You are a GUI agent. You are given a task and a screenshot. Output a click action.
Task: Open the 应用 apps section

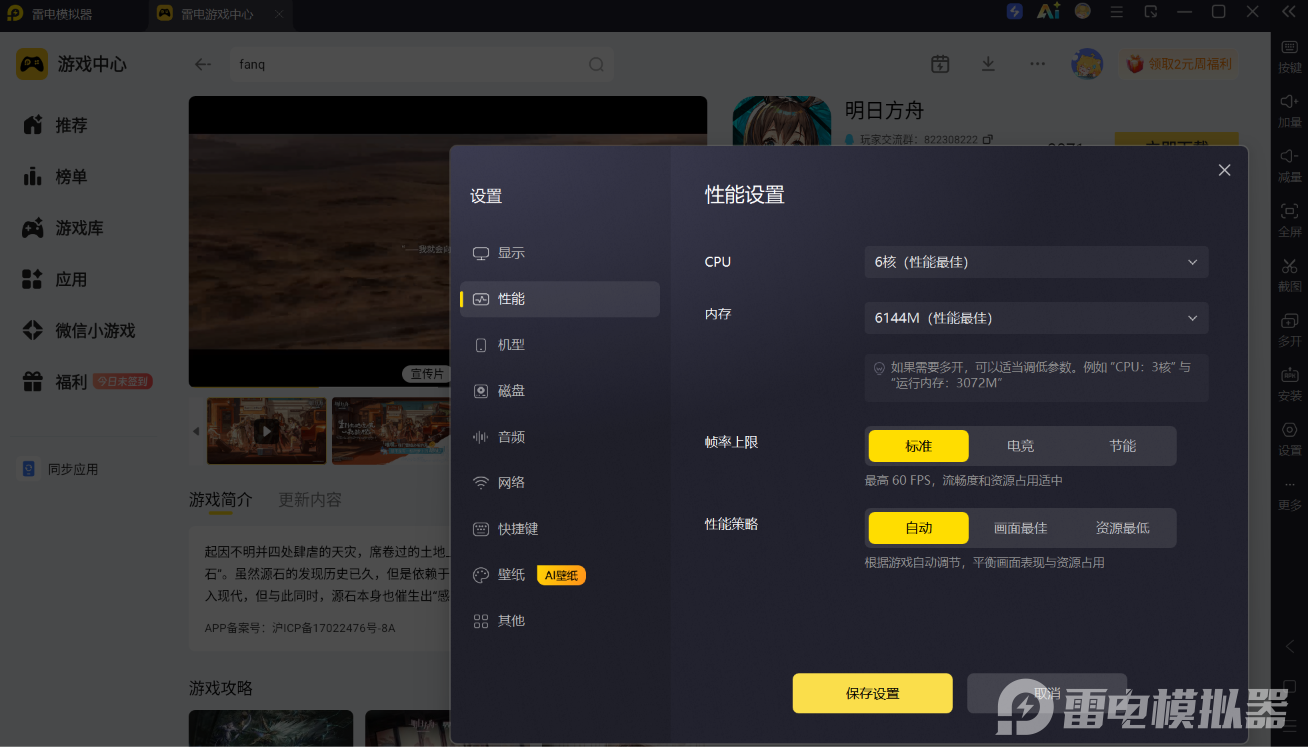coord(55,280)
